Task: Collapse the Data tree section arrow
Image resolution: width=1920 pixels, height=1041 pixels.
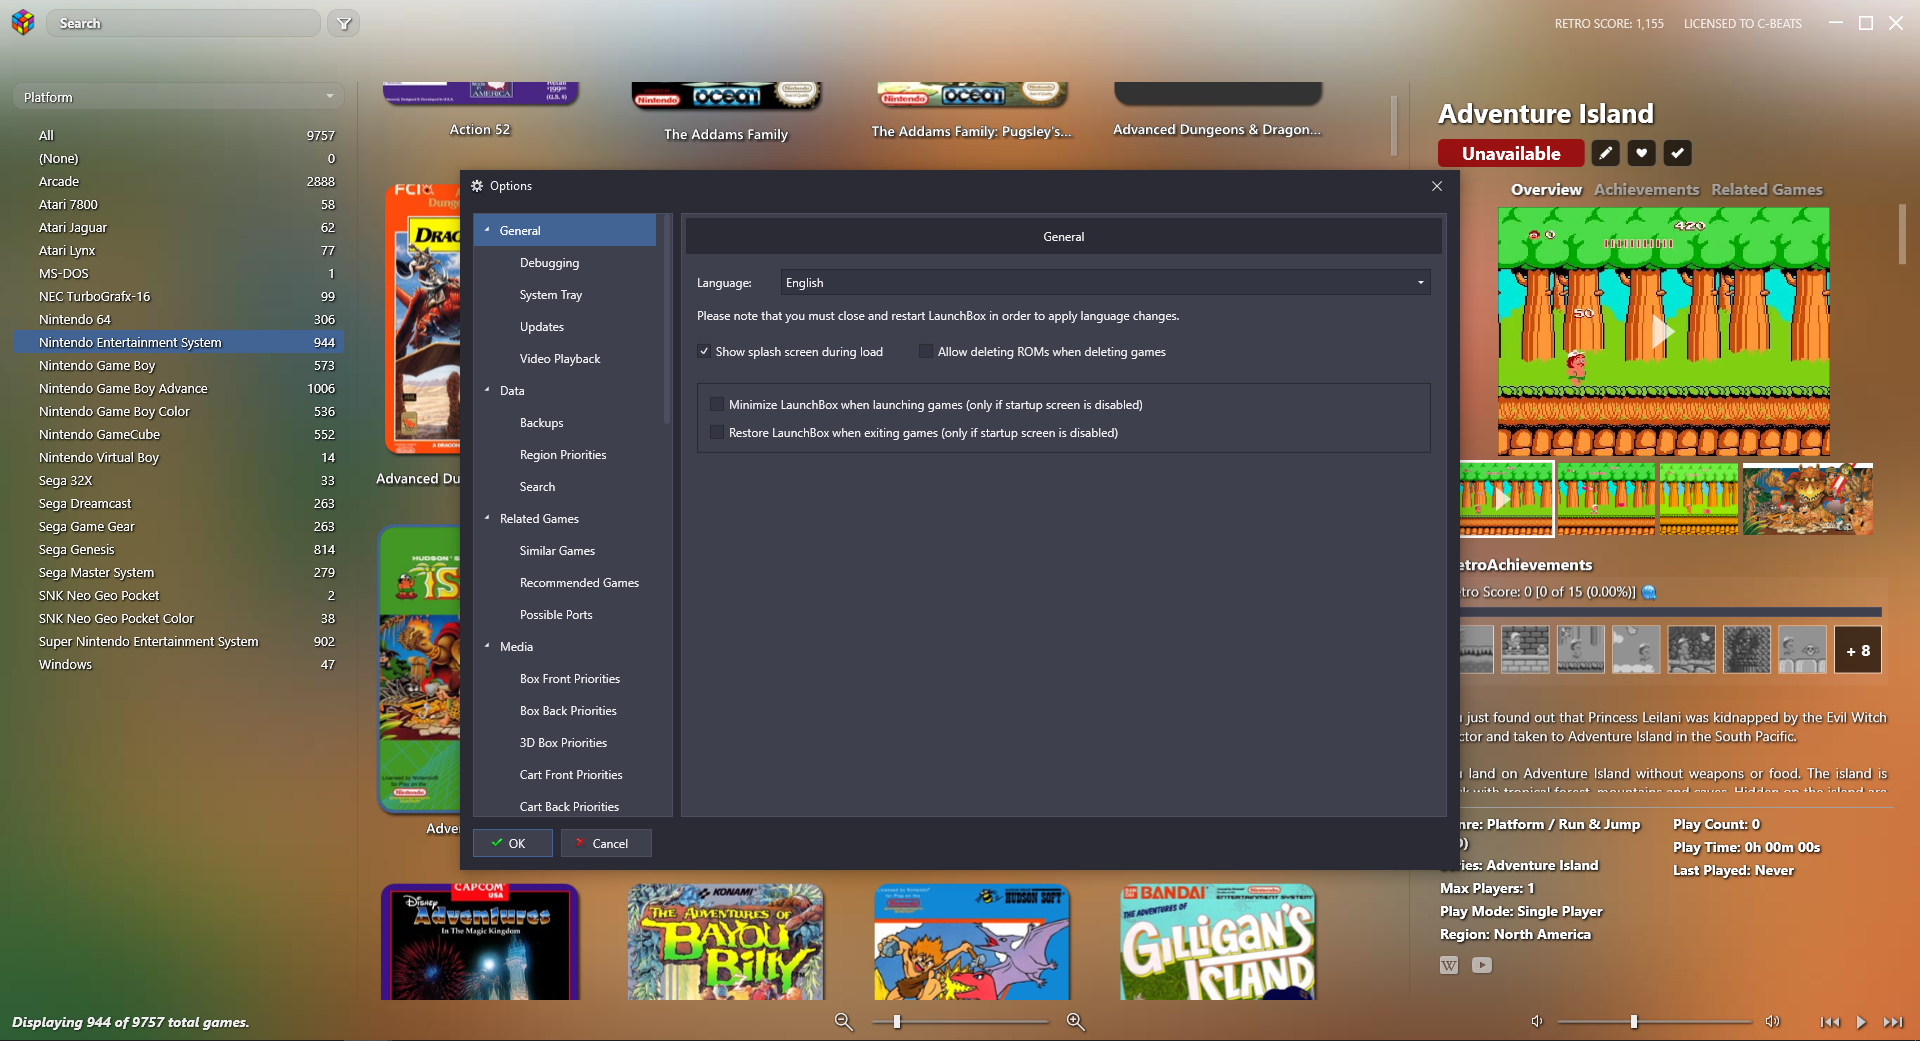Action: (487, 390)
